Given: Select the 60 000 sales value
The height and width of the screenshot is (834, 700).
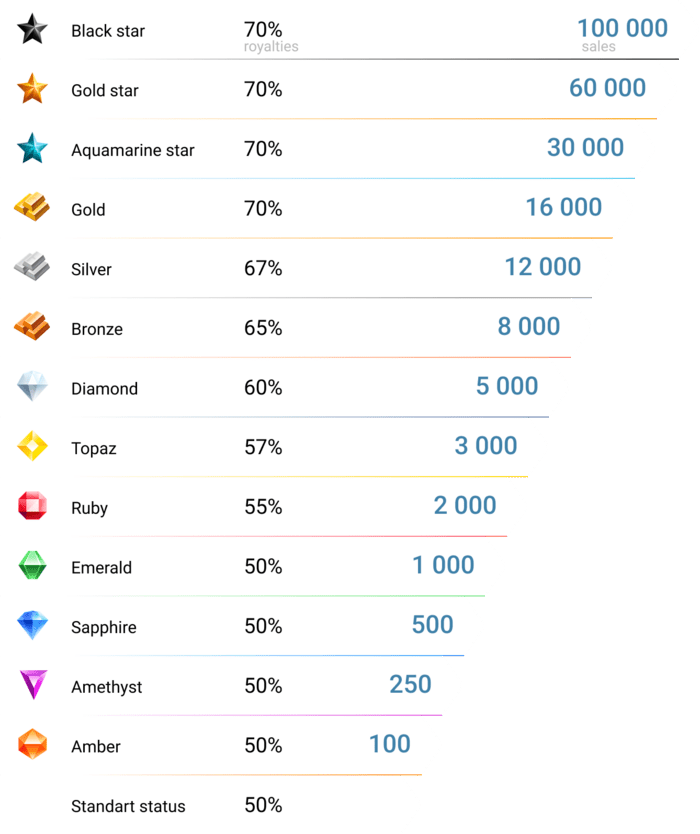Looking at the screenshot, I should tap(607, 88).
